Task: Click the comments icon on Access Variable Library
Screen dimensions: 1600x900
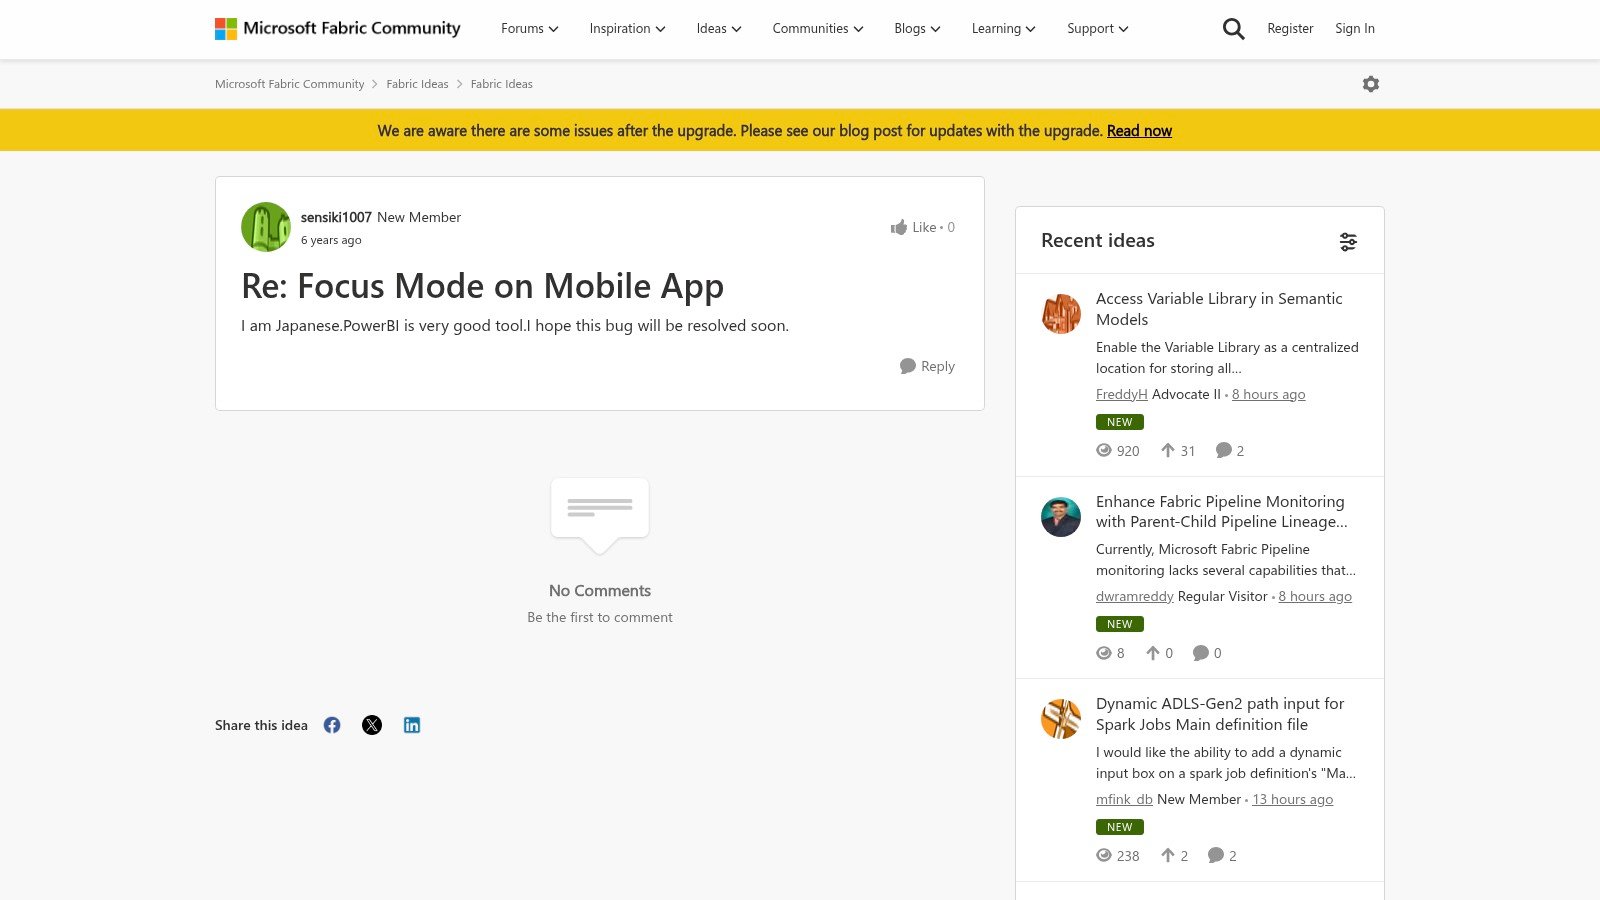Action: pos(1223,450)
